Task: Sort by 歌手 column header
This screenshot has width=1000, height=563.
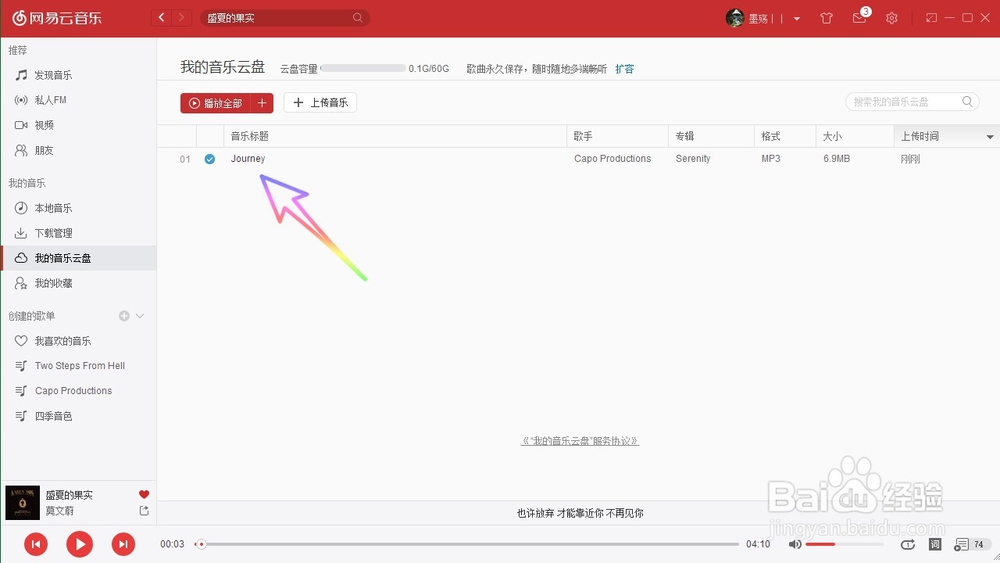Action: [x=617, y=136]
